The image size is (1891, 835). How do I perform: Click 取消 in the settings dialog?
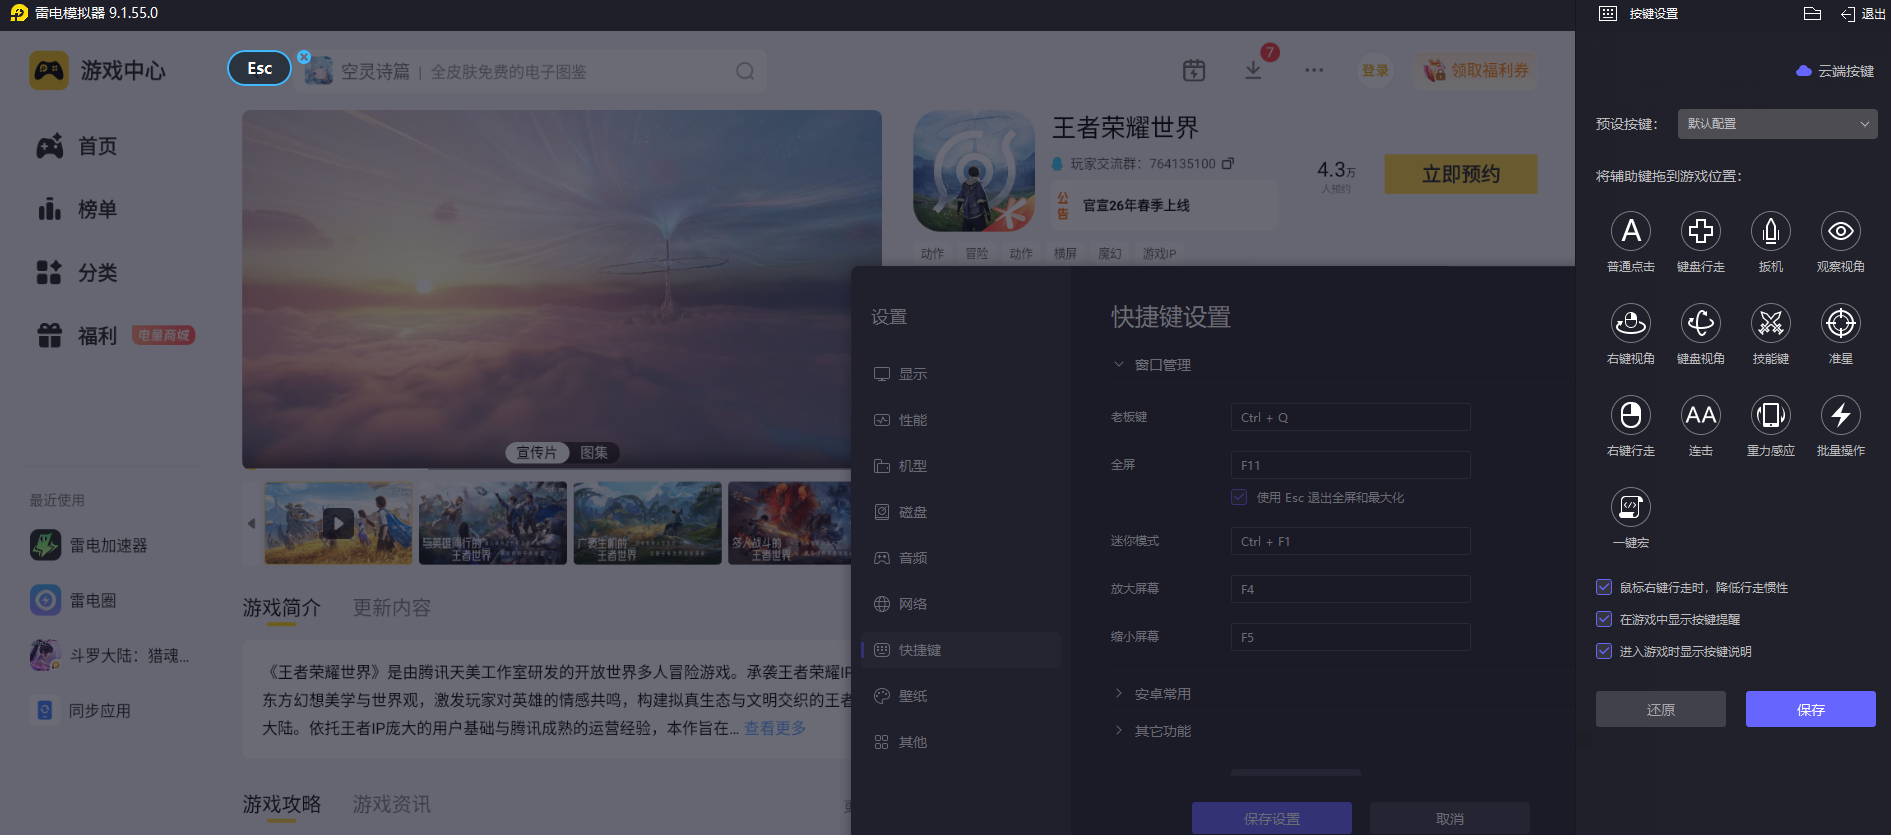click(1450, 818)
